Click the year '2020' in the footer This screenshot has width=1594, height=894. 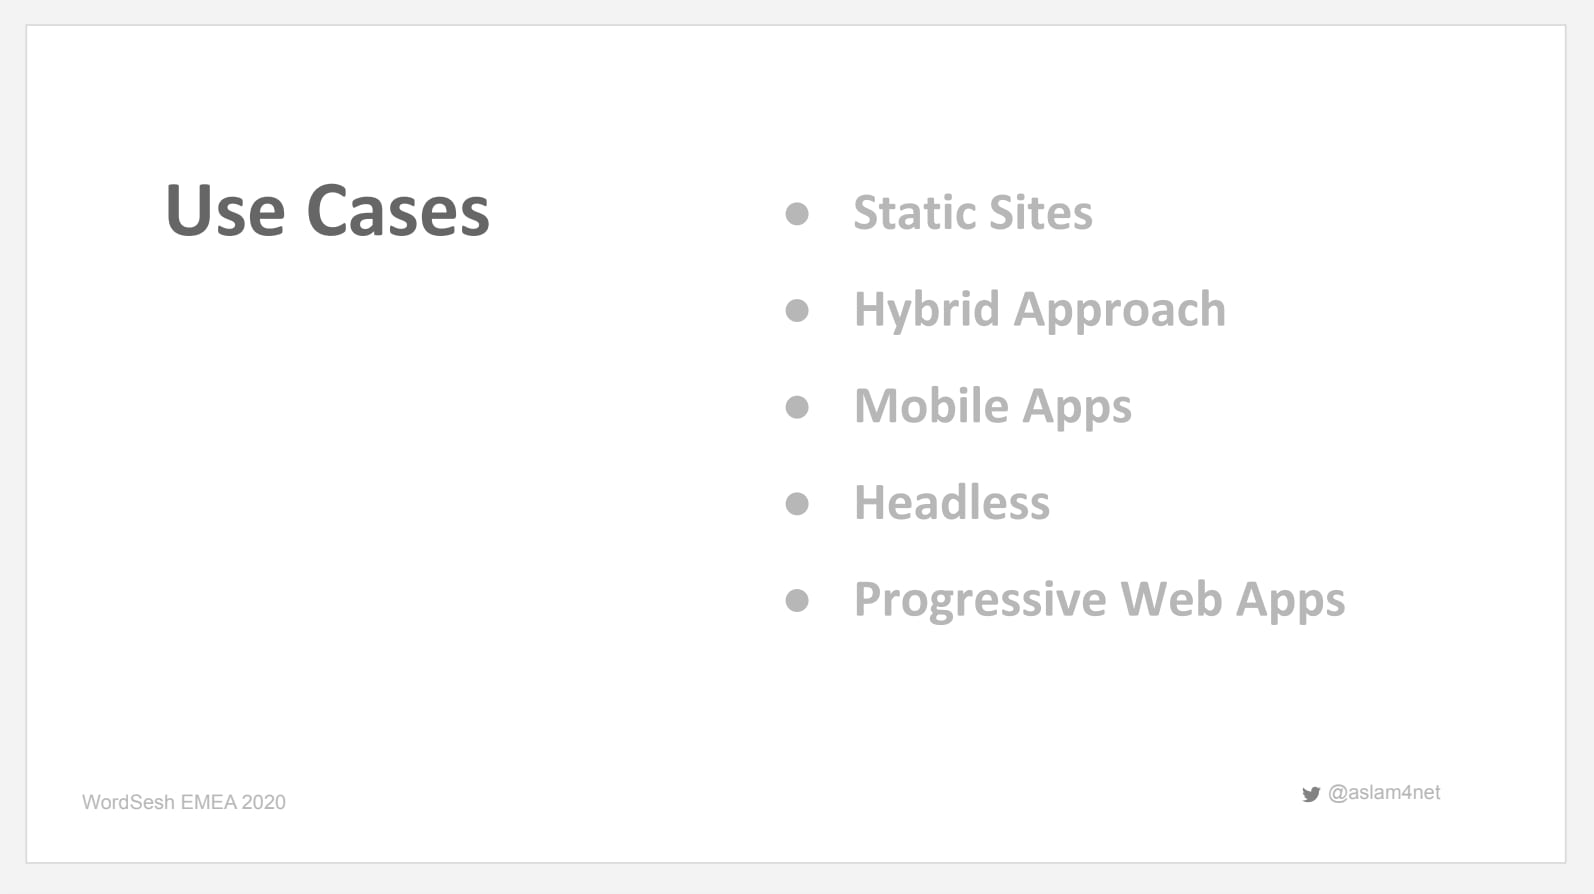tap(263, 802)
